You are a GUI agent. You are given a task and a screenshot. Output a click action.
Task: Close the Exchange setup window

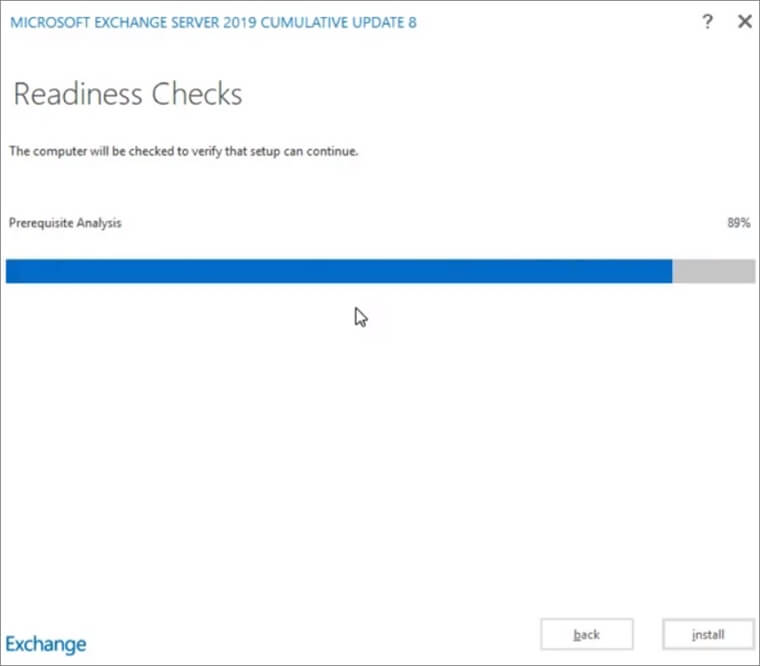point(744,21)
